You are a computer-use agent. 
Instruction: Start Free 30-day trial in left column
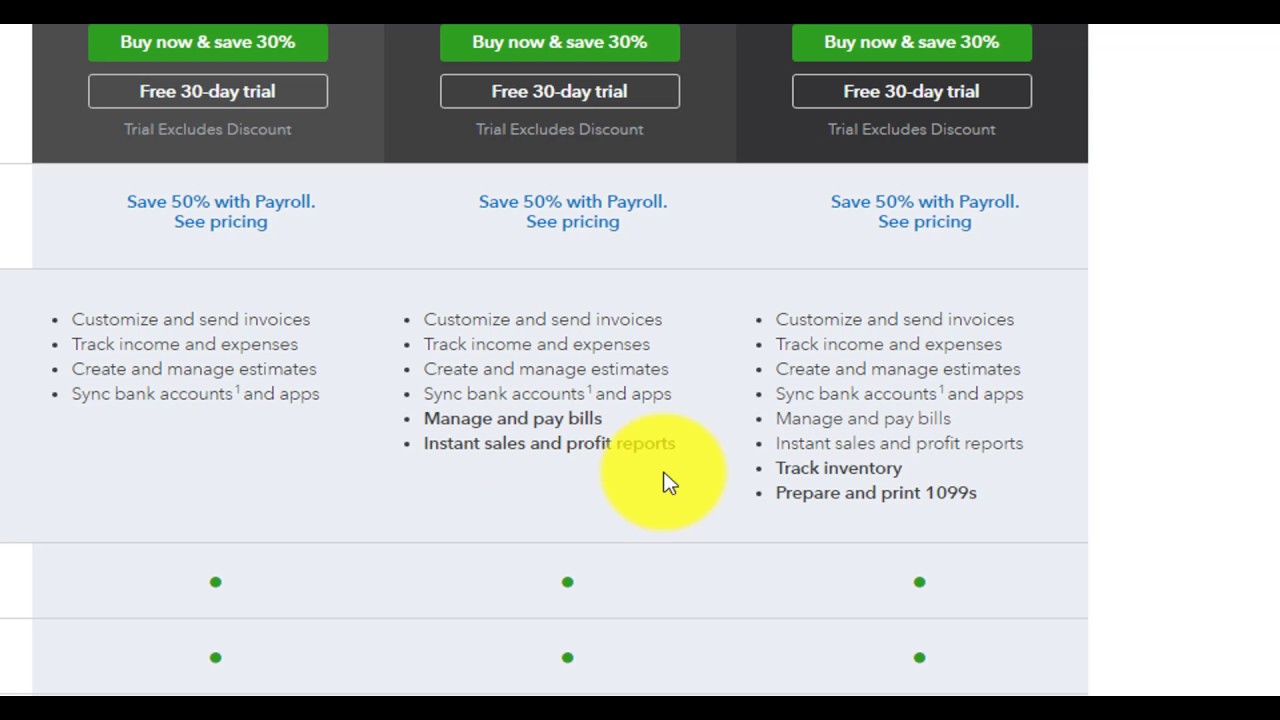click(207, 91)
